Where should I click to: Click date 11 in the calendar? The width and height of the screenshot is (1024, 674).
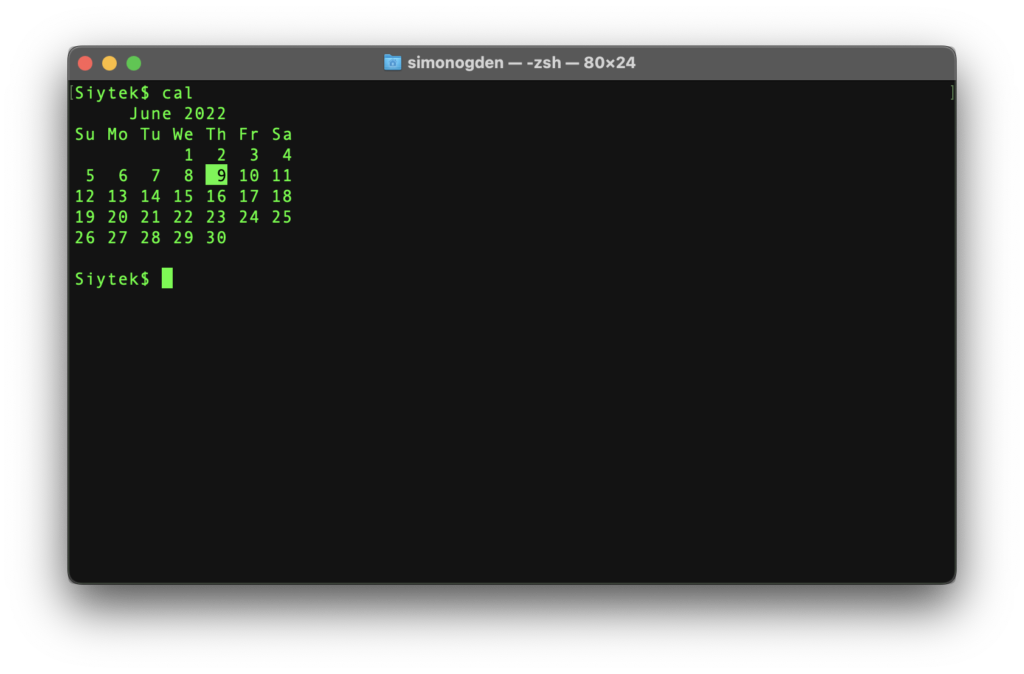[281, 176]
